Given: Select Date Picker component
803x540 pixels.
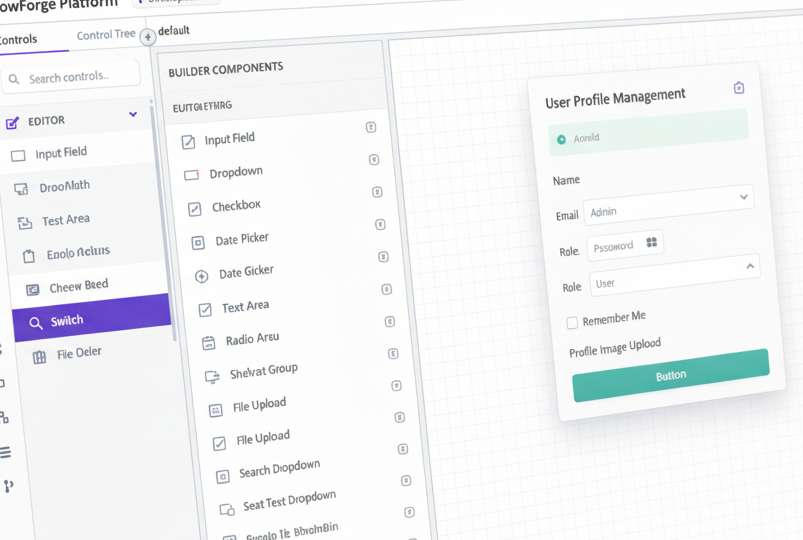Looking at the screenshot, I should [242, 239].
